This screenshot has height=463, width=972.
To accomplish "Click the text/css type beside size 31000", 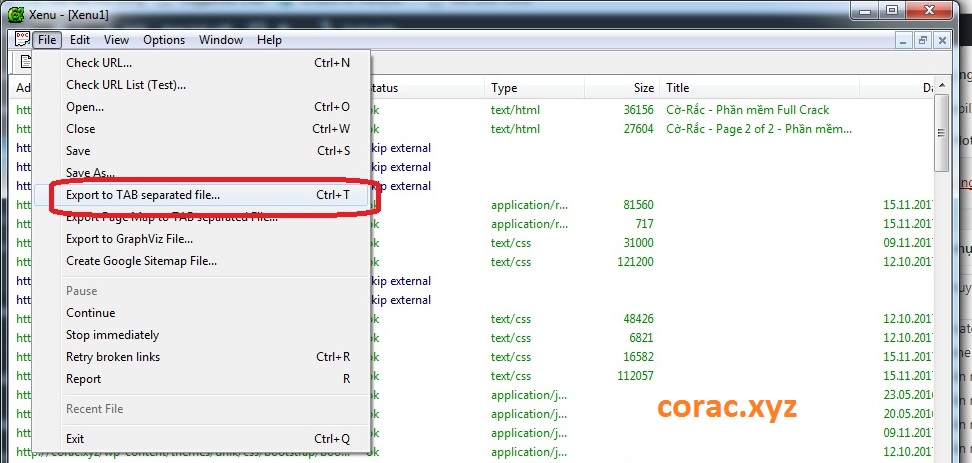I will tap(511, 243).
